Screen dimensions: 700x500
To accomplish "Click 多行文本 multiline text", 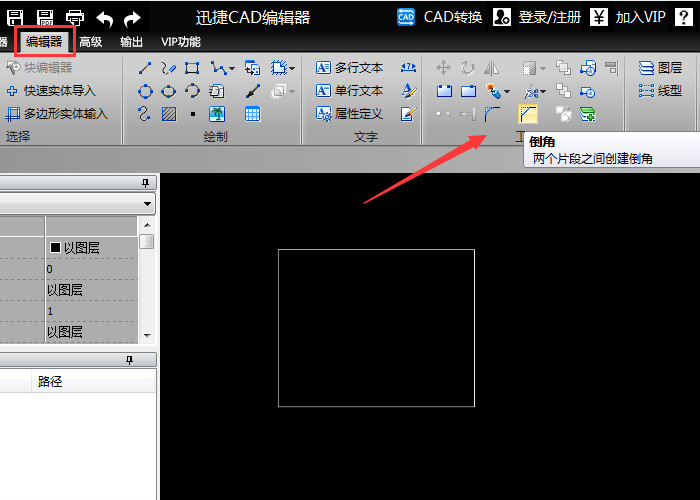I will pyautogui.click(x=349, y=68).
